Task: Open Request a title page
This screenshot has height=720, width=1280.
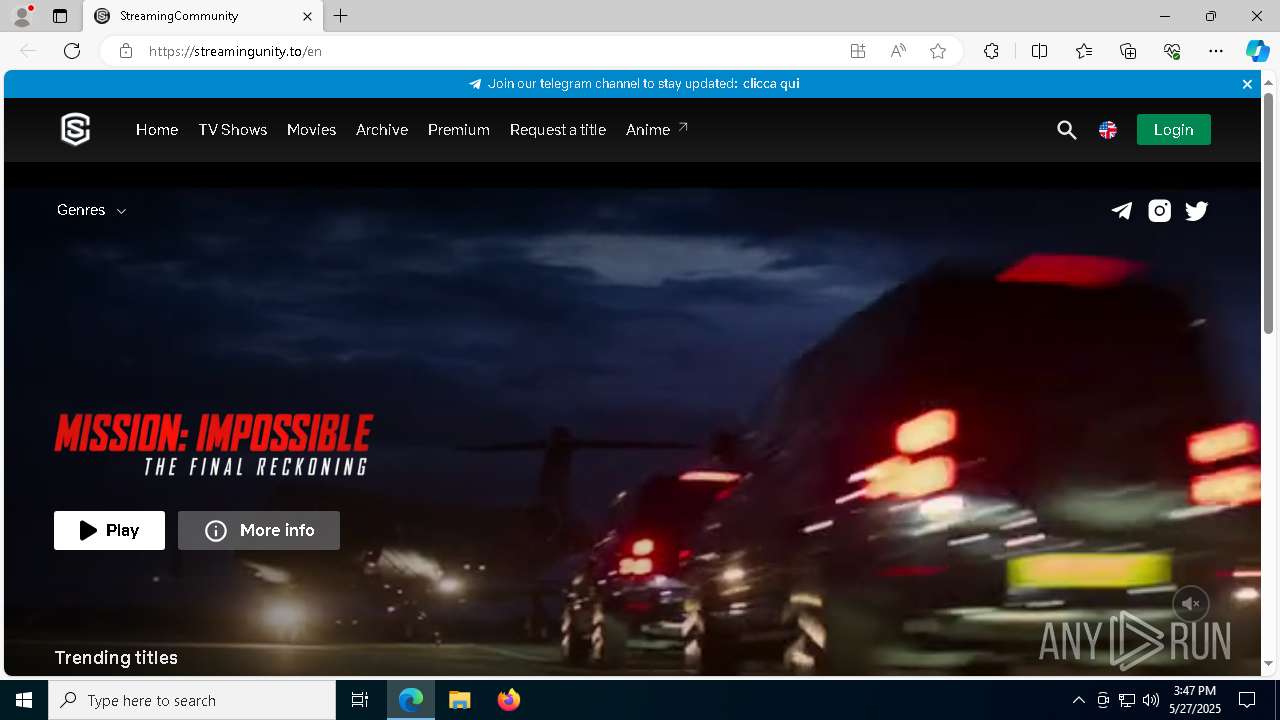Action: click(558, 130)
